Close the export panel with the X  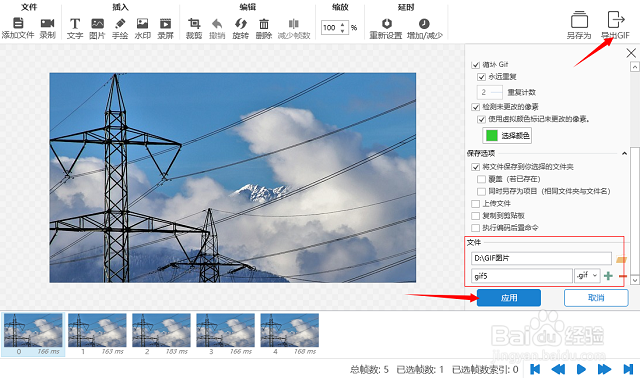631,53
